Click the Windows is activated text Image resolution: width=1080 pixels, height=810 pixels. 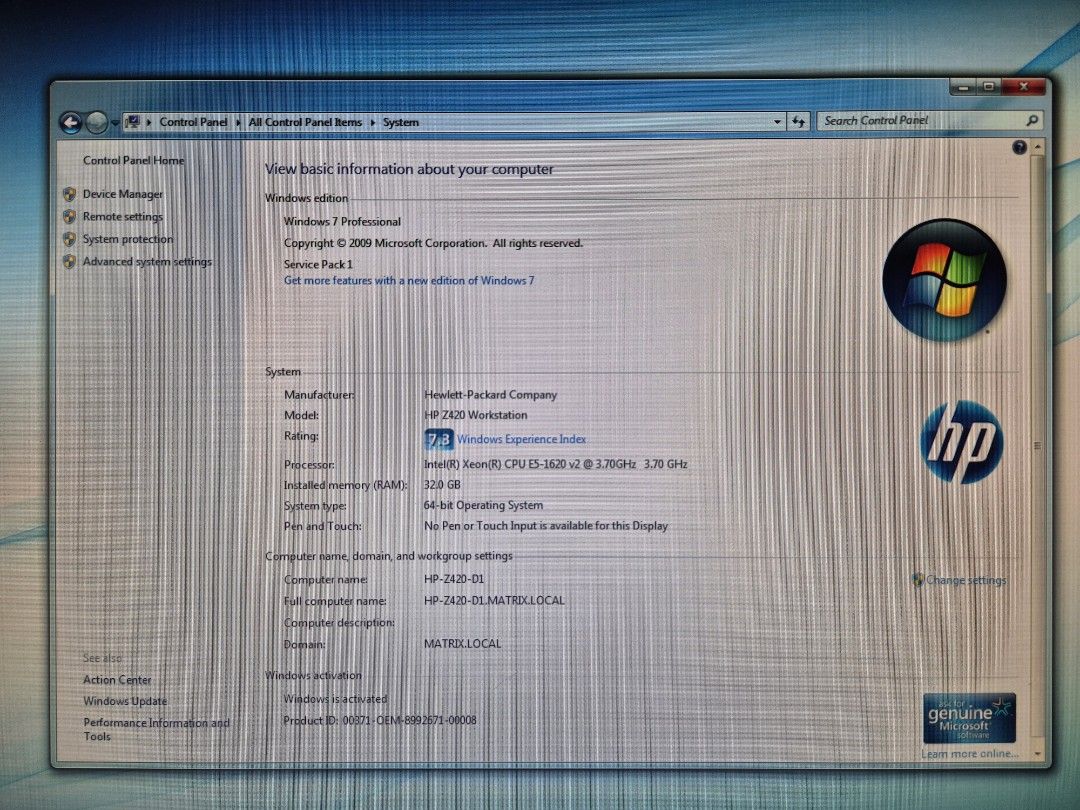(335, 699)
